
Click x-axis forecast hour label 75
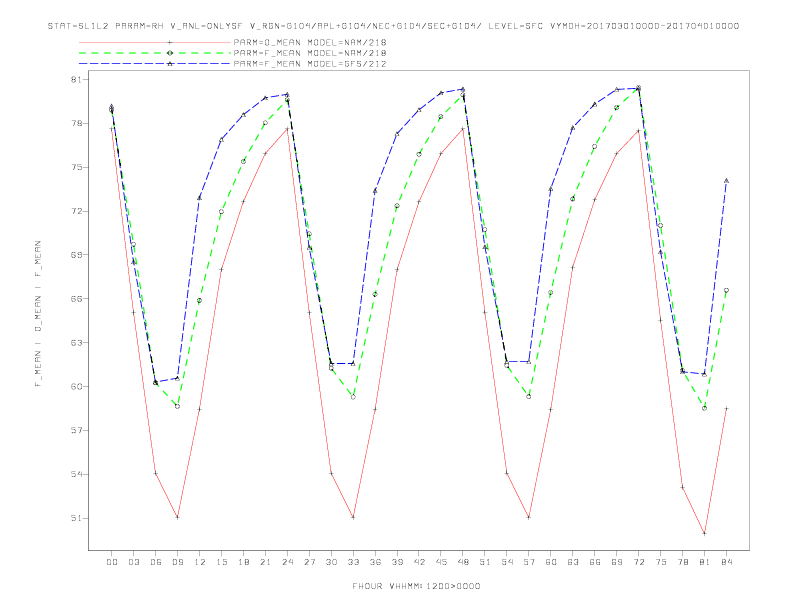(x=661, y=562)
